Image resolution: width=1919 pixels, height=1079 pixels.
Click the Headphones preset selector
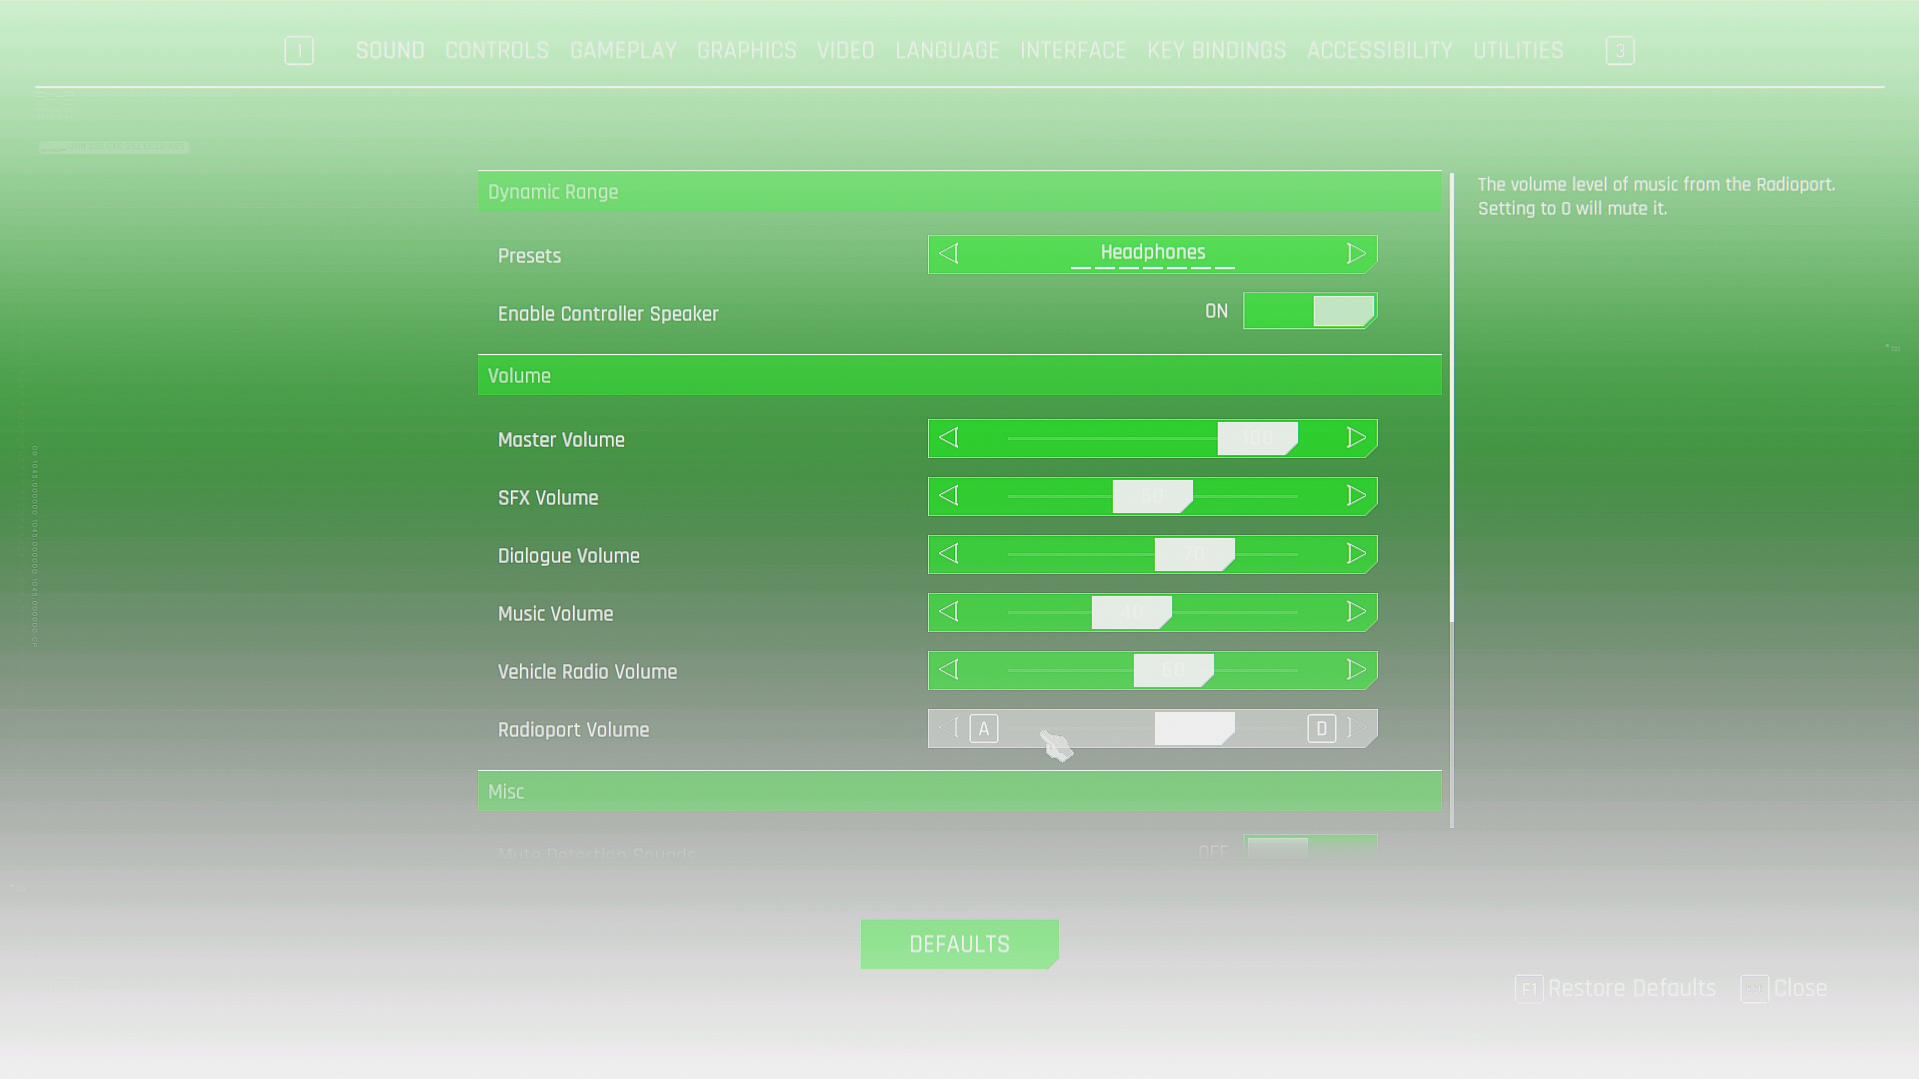[1152, 254]
